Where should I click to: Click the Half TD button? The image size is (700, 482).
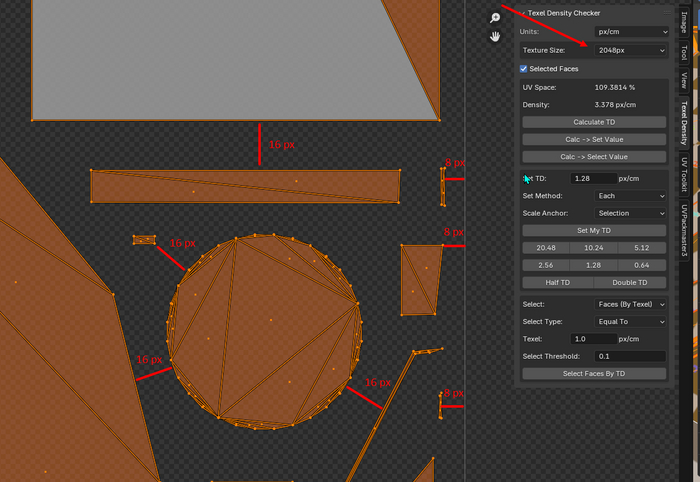(x=557, y=282)
